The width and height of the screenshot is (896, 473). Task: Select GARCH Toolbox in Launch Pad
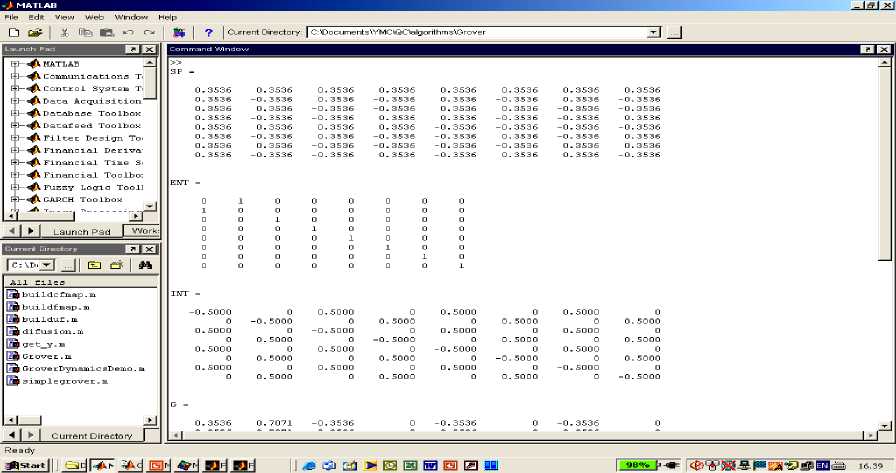pos(83,199)
